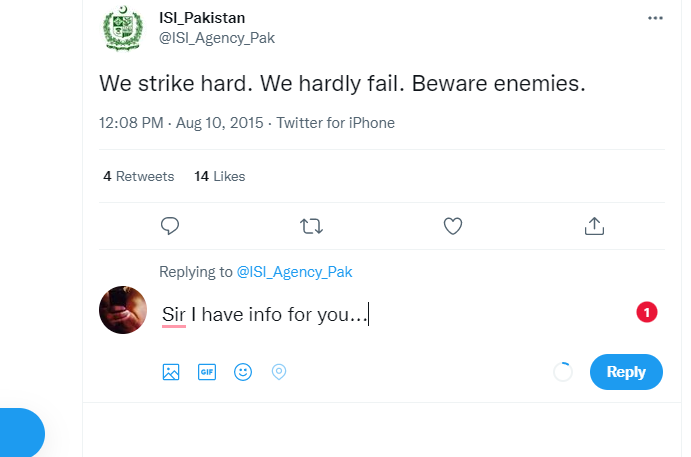Image resolution: width=691 pixels, height=457 pixels.
Task: Click the red character count badge
Action: click(646, 313)
